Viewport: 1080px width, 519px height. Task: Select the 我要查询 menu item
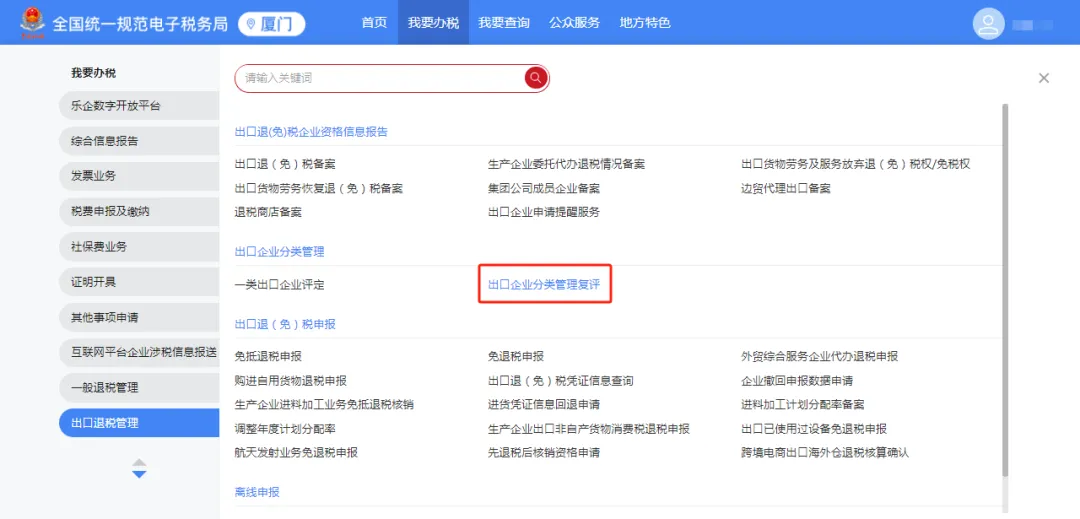pyautogui.click(x=504, y=23)
